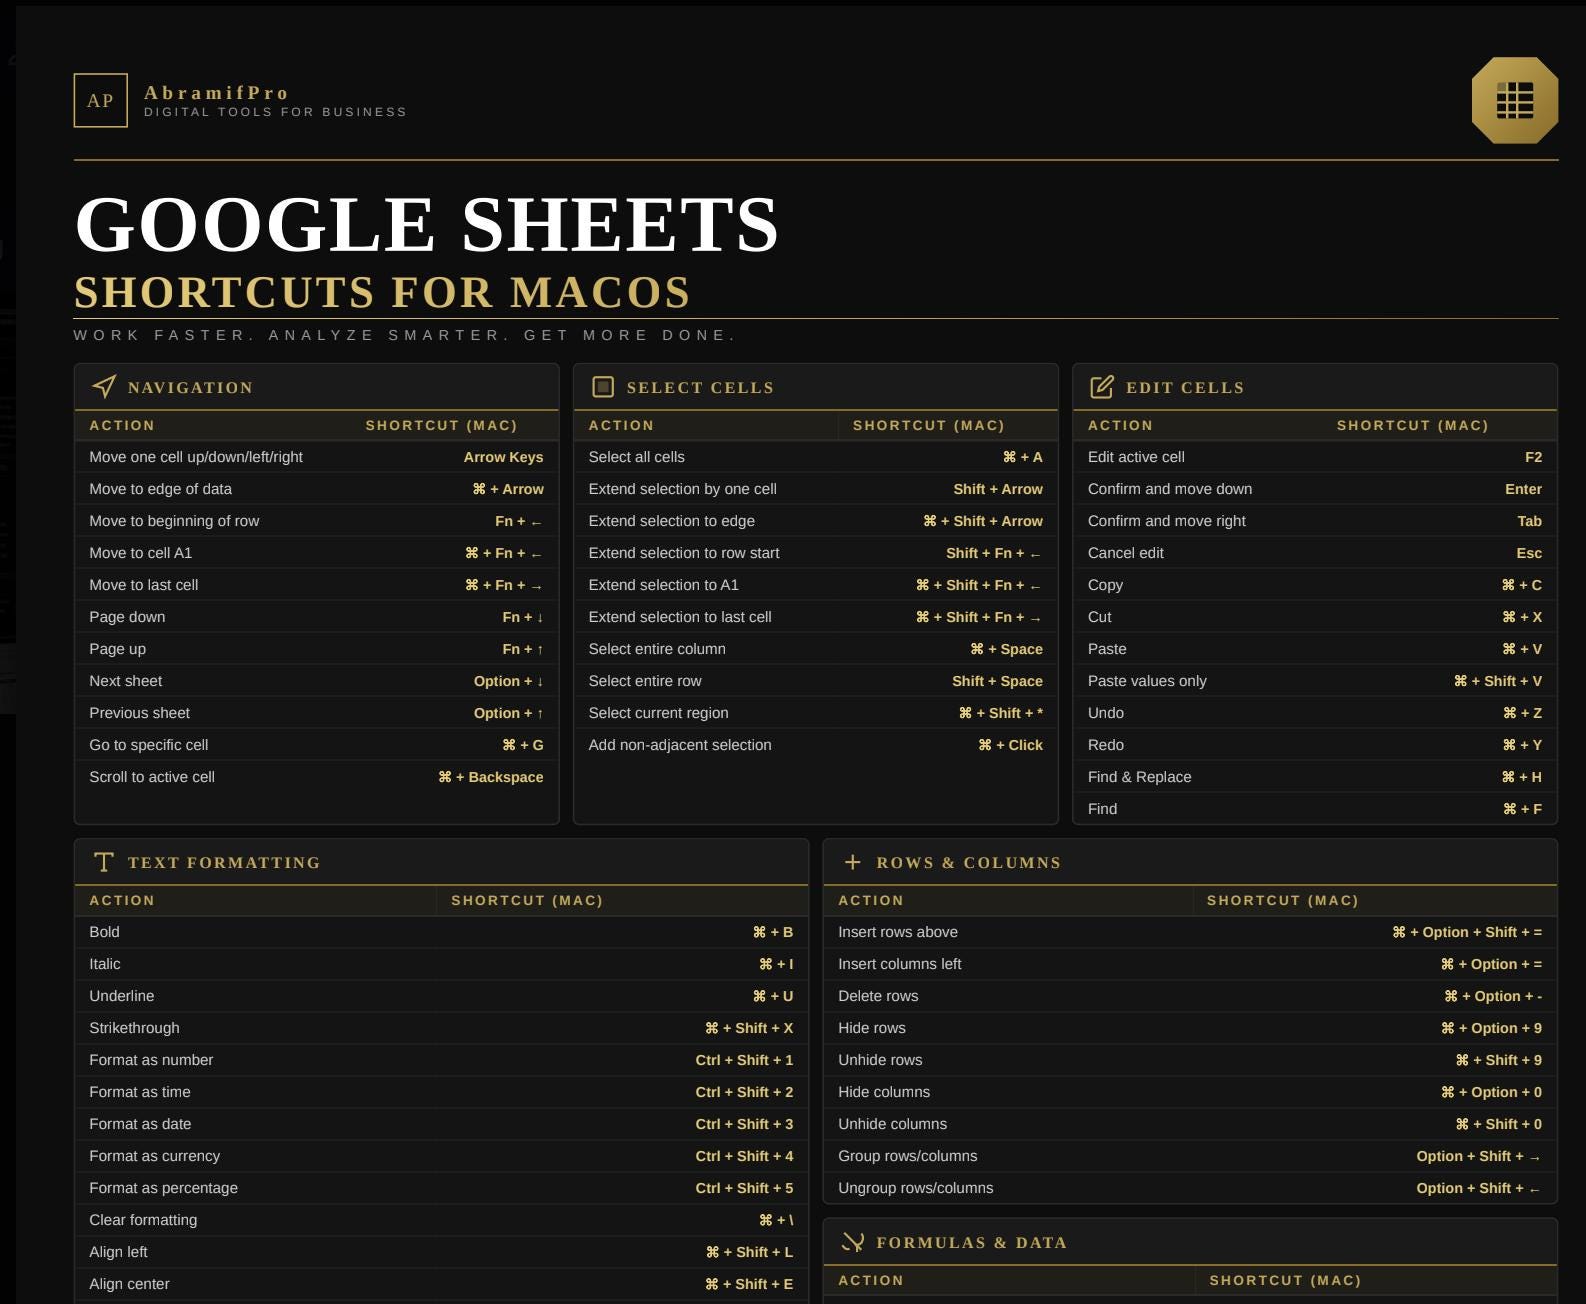This screenshot has width=1586, height=1304.
Task: Click the gold spreadsheet grid badge icon
Action: coord(1514,100)
